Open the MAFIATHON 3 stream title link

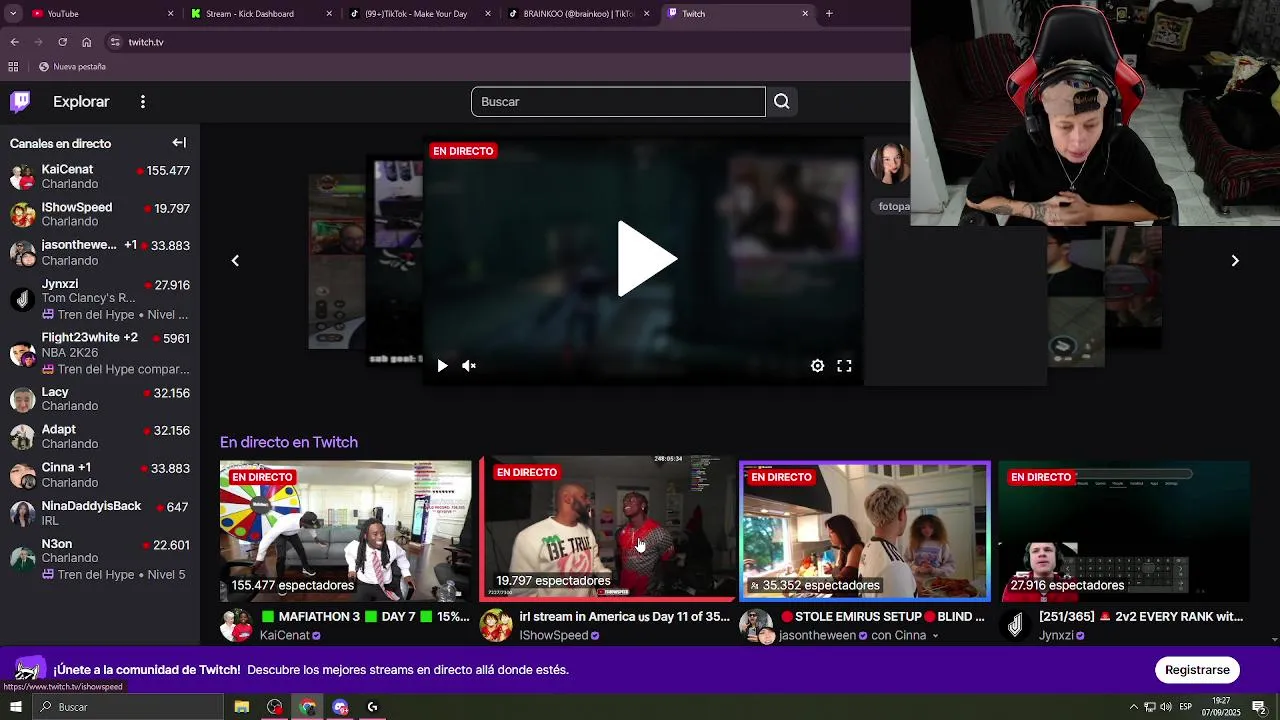[x=365, y=617]
